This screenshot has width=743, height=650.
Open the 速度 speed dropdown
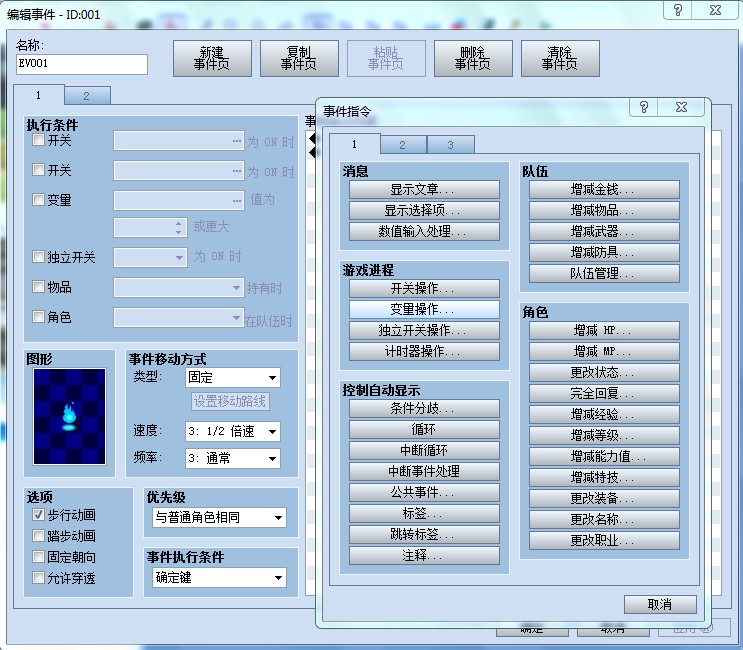coord(233,431)
